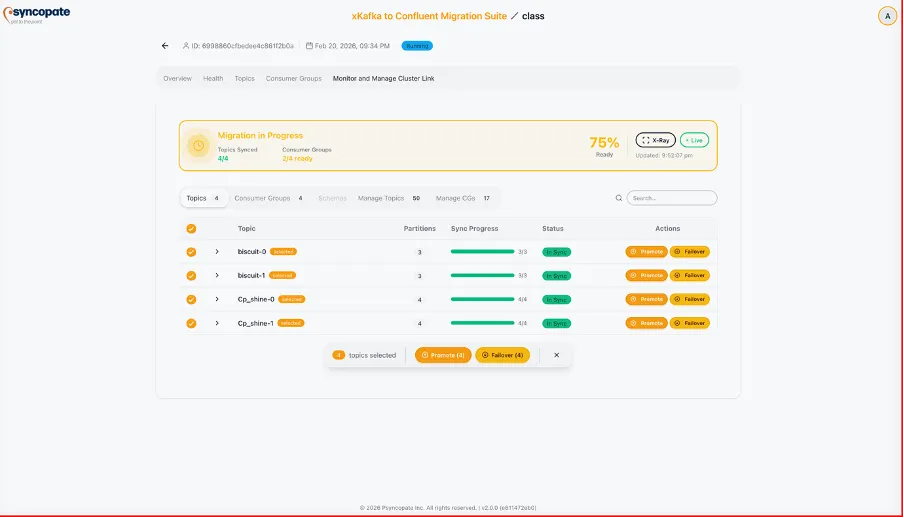Expand the biscuit-0 row
Image resolution: width=904 pixels, height=518 pixels.
[217, 252]
